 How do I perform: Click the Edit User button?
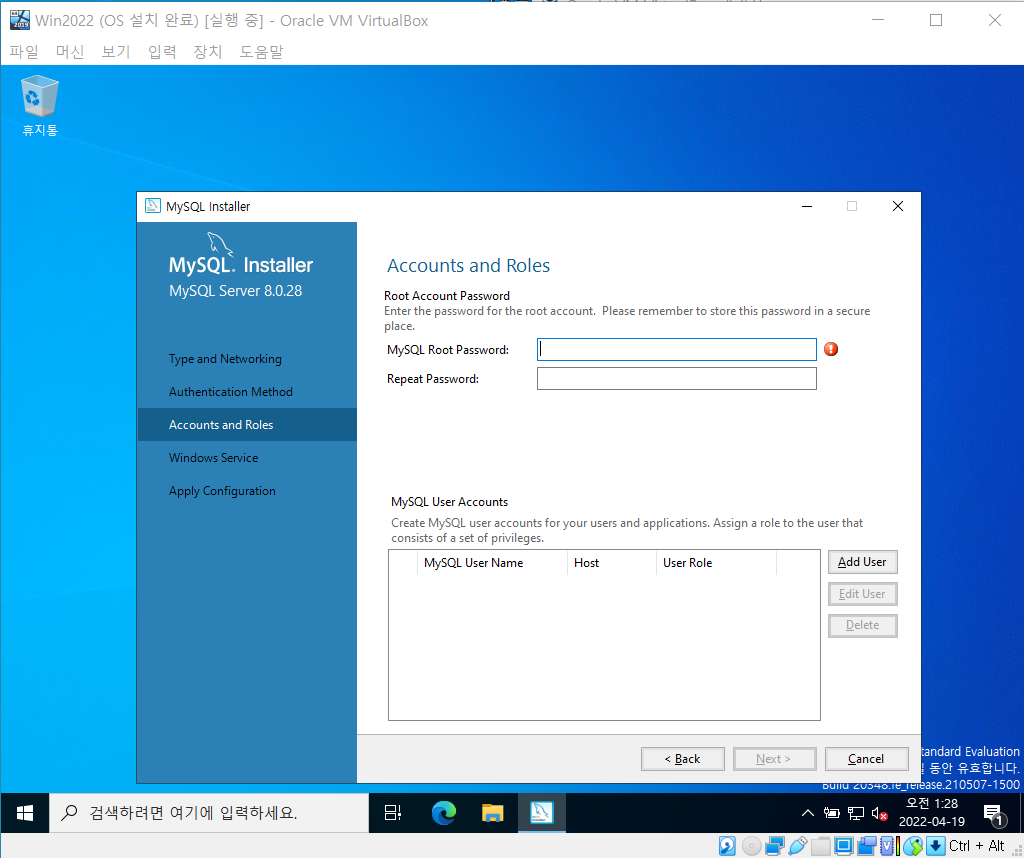coord(862,594)
